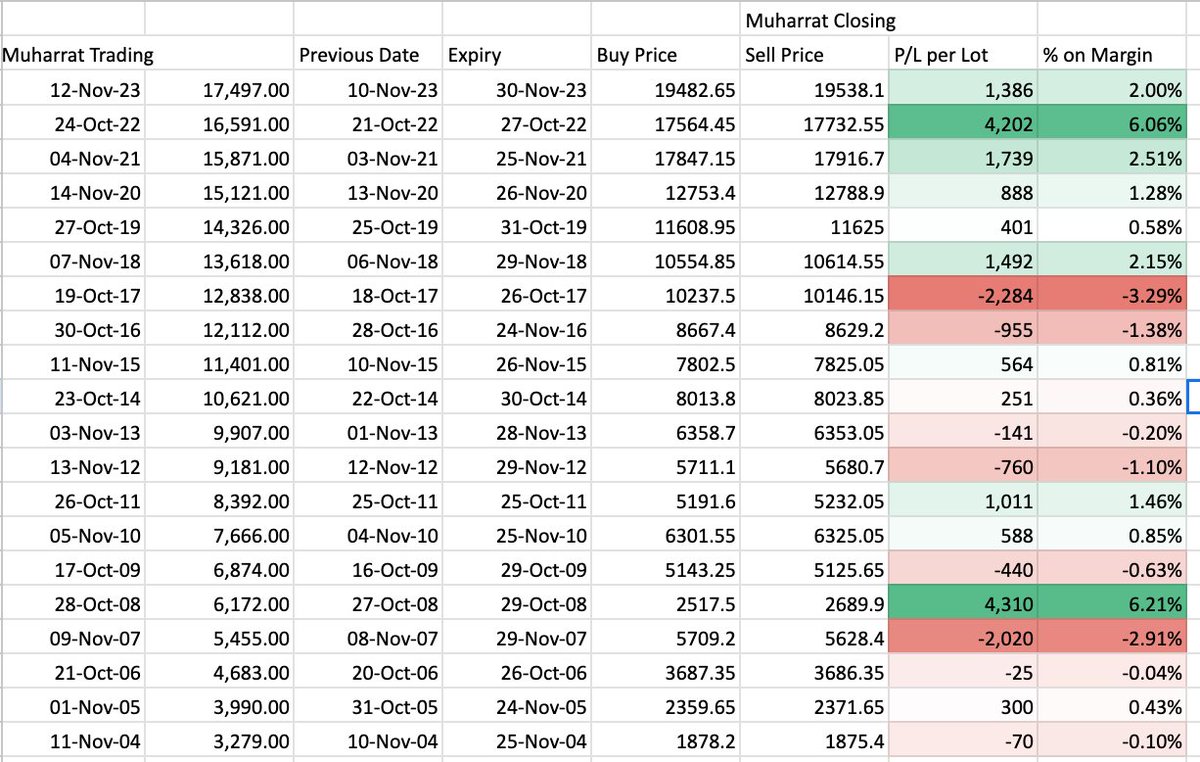Click buy price cell 6301.55
This screenshot has height=762, width=1200.
click(x=665, y=533)
